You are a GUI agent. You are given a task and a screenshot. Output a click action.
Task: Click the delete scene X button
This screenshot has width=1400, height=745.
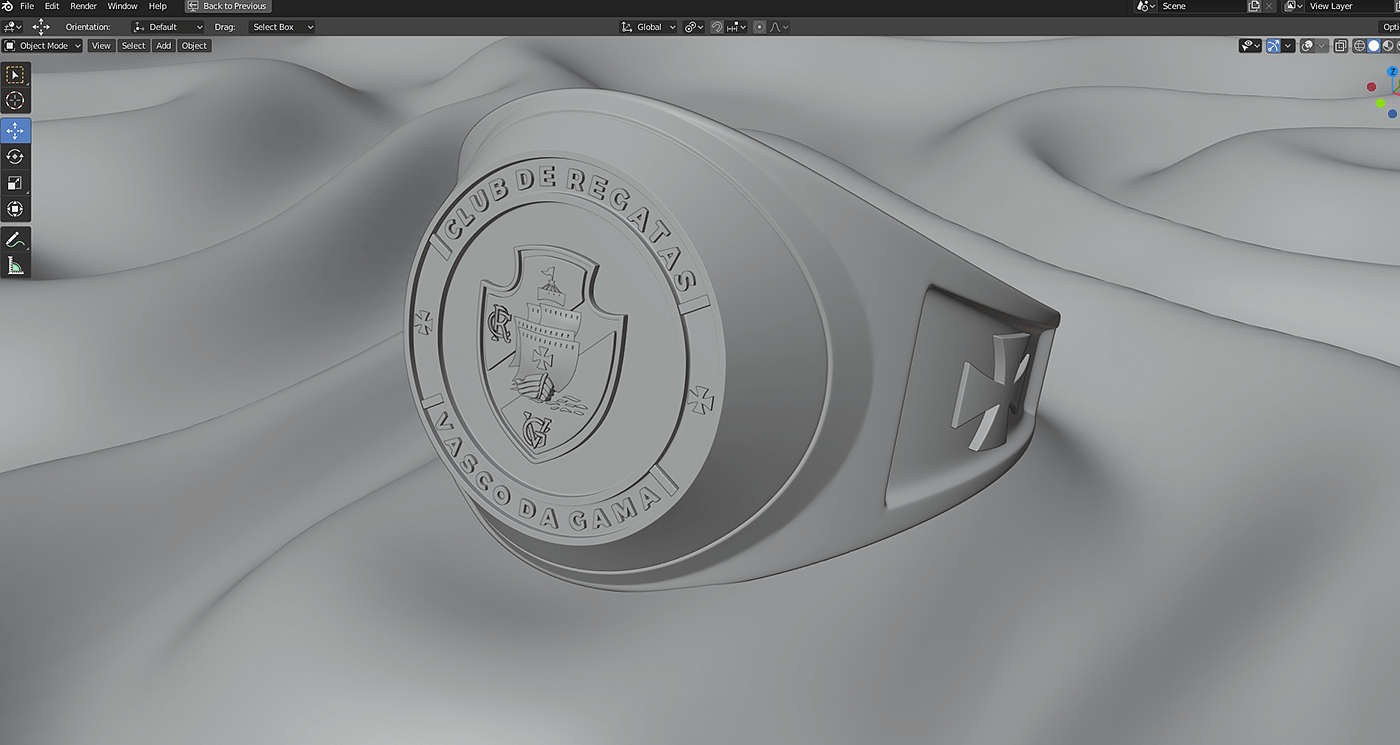pyautogui.click(x=1269, y=6)
